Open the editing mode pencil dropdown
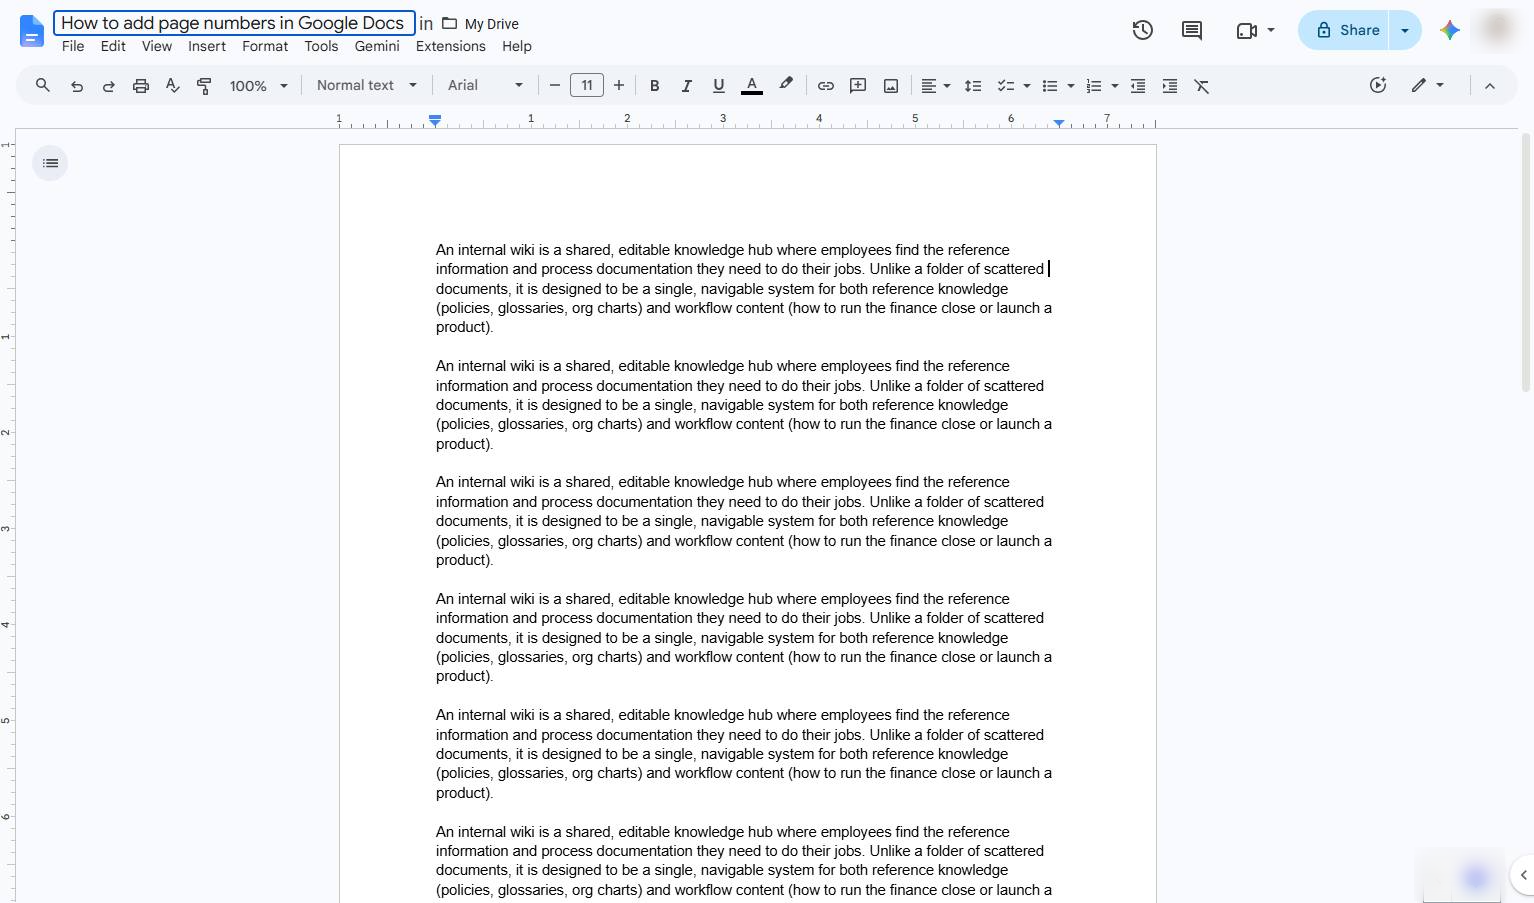 [1427, 86]
